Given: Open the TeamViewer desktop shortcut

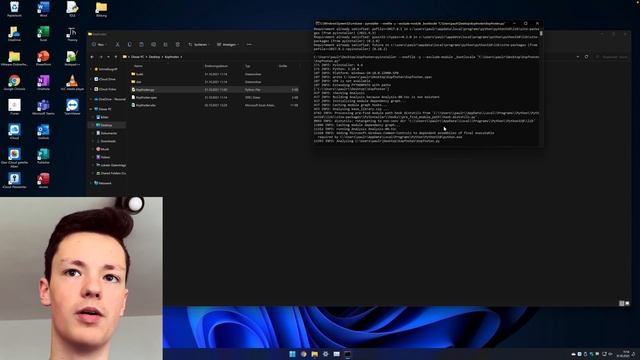Looking at the screenshot, I should tap(72, 107).
